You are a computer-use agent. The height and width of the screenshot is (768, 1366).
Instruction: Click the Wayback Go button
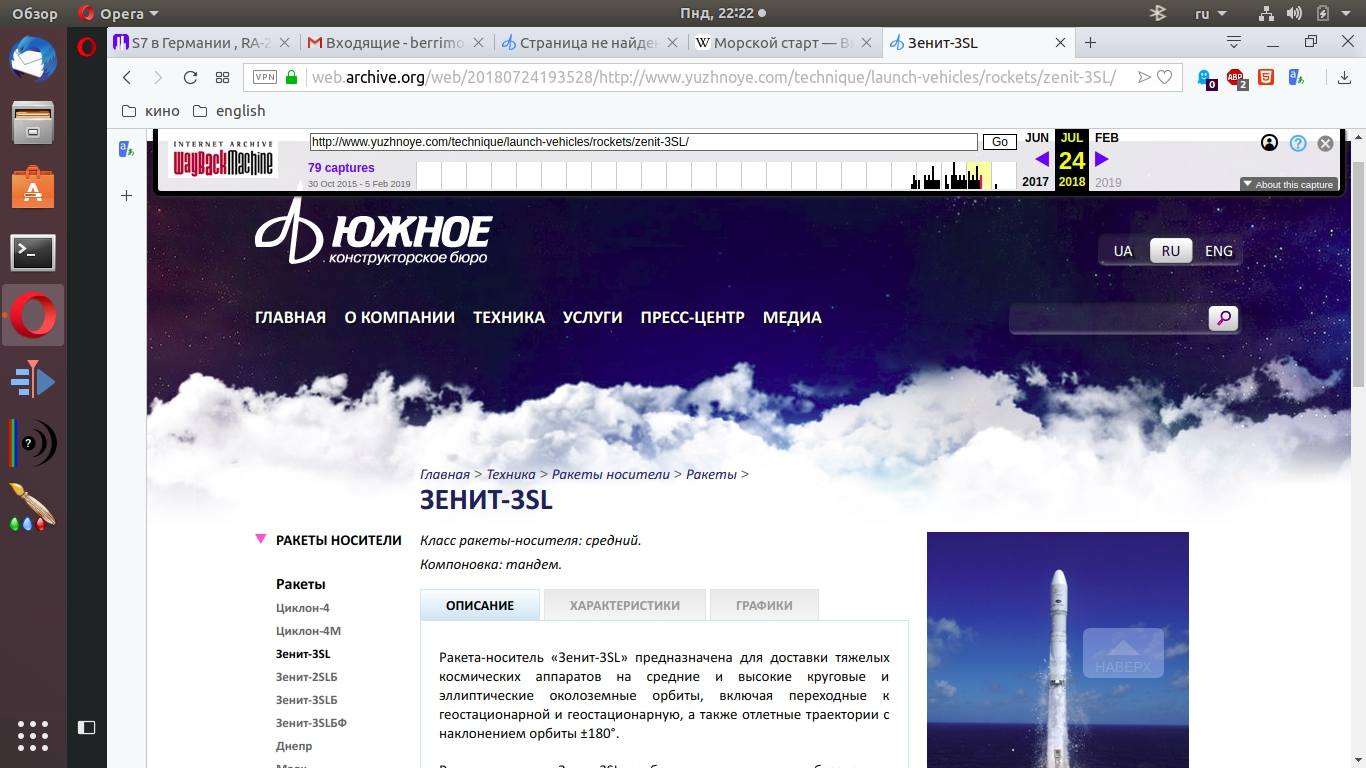point(1000,142)
